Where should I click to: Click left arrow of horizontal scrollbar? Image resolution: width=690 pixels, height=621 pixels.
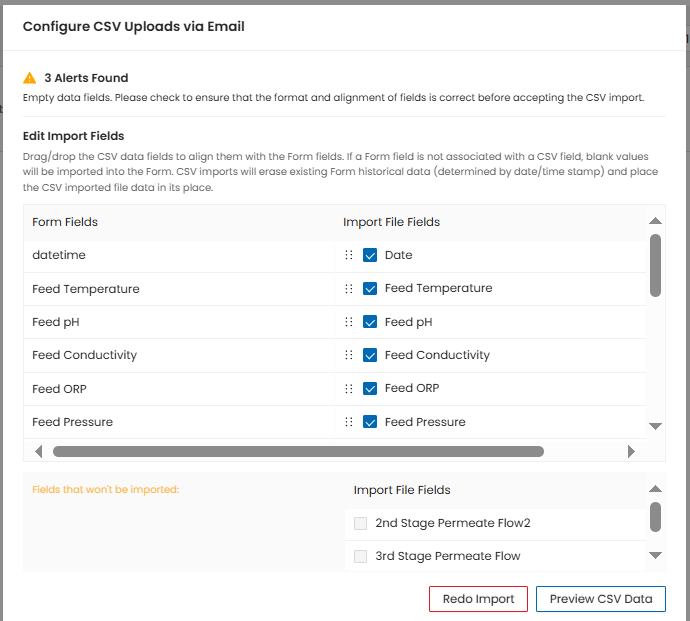pyautogui.click(x=39, y=451)
